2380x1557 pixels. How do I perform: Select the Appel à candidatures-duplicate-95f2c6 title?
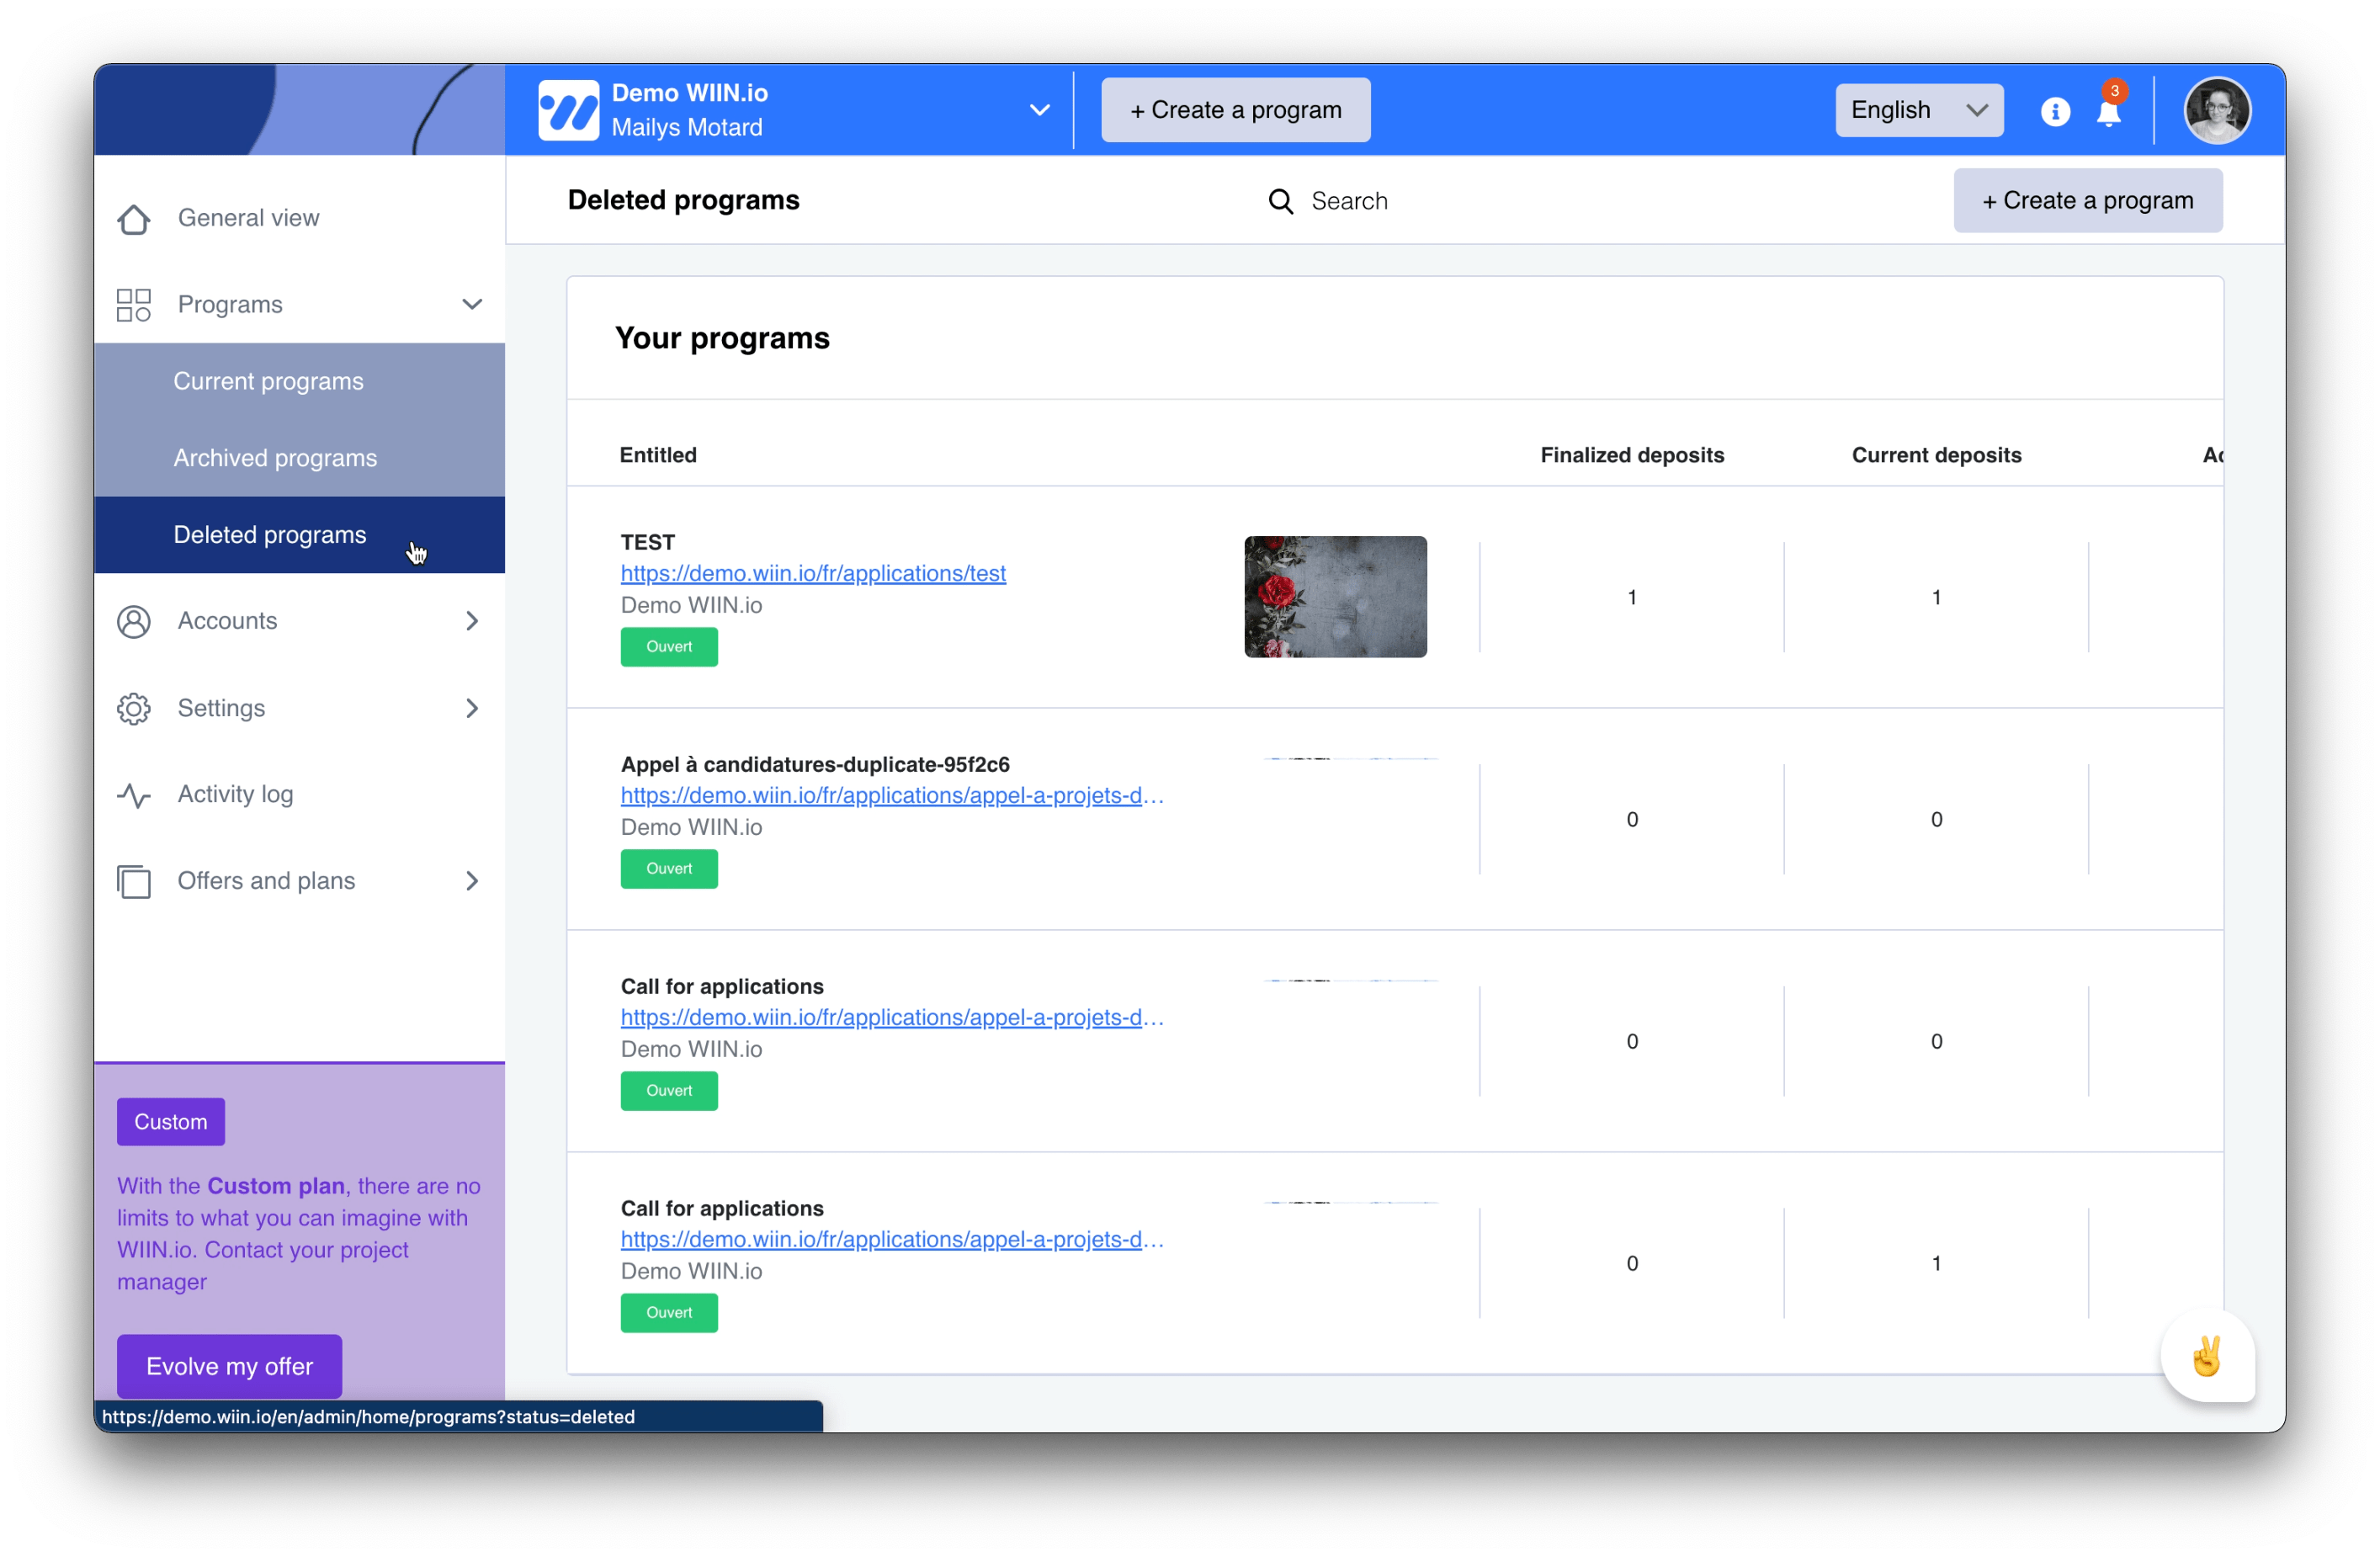tap(815, 764)
